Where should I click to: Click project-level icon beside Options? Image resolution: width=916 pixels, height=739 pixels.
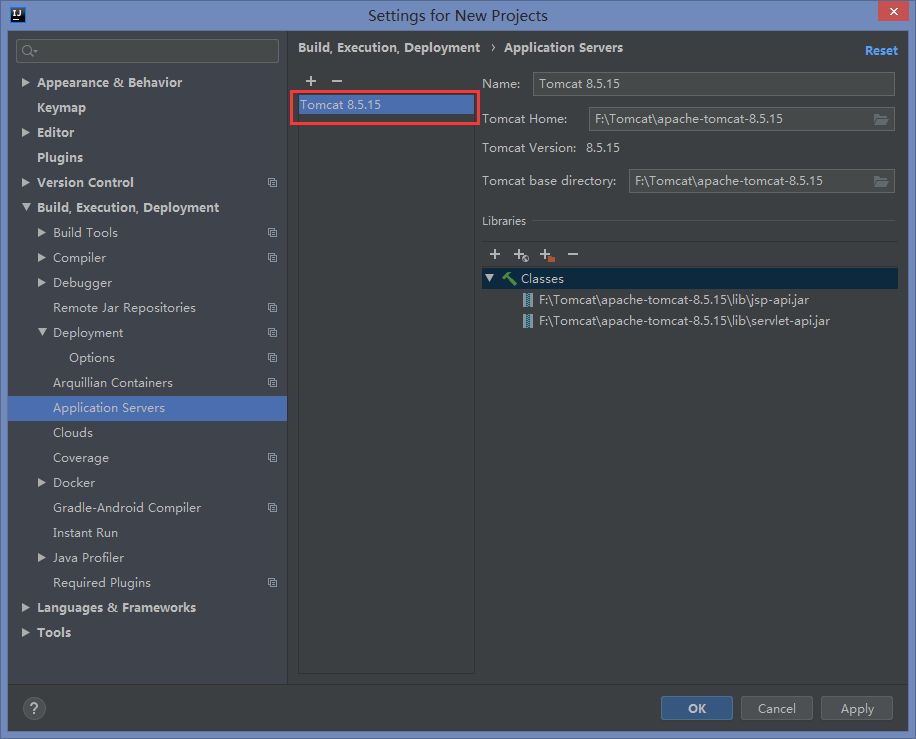coord(272,358)
